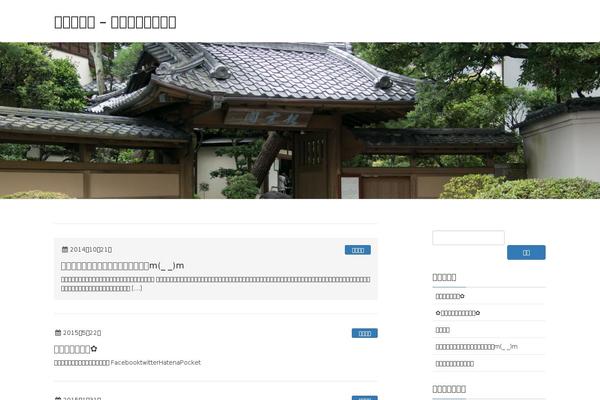Click the recent posts heading below the search box

[x=444, y=277]
